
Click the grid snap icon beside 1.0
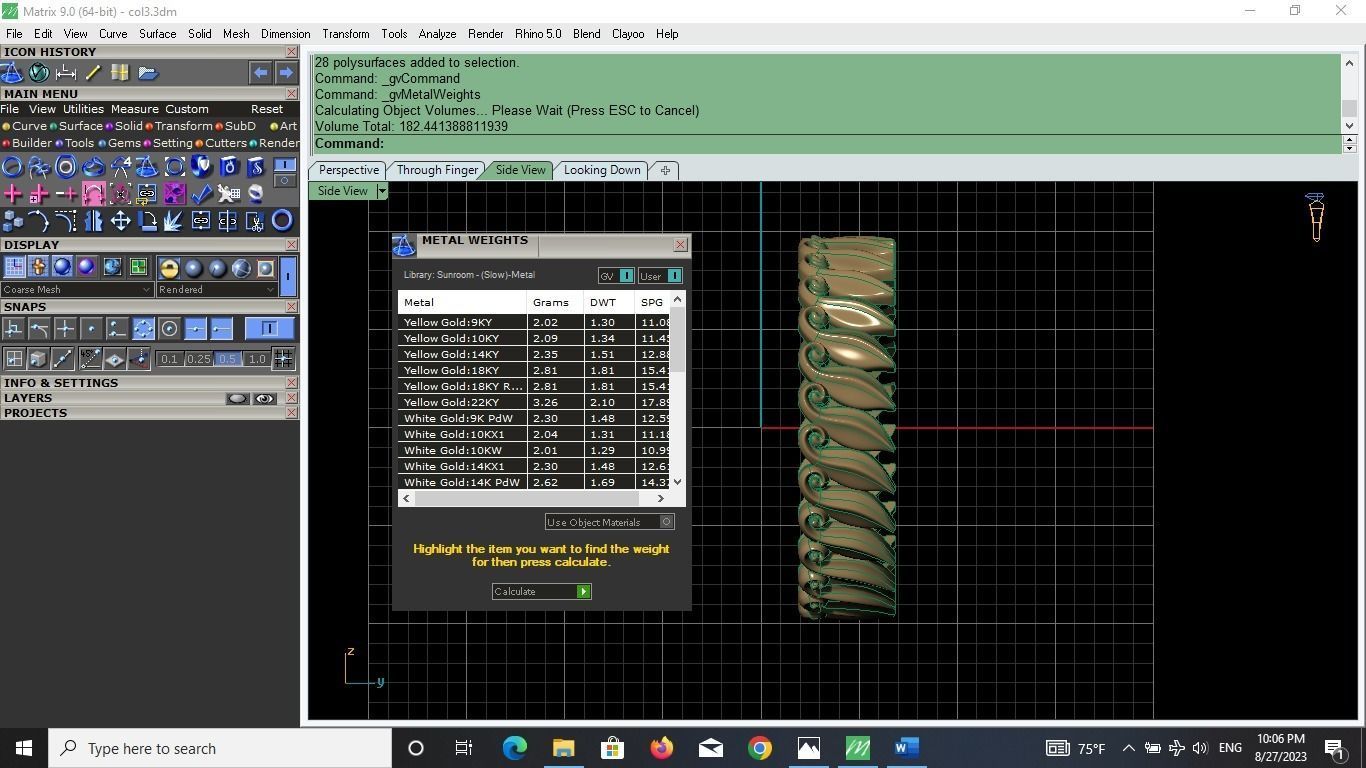click(283, 358)
